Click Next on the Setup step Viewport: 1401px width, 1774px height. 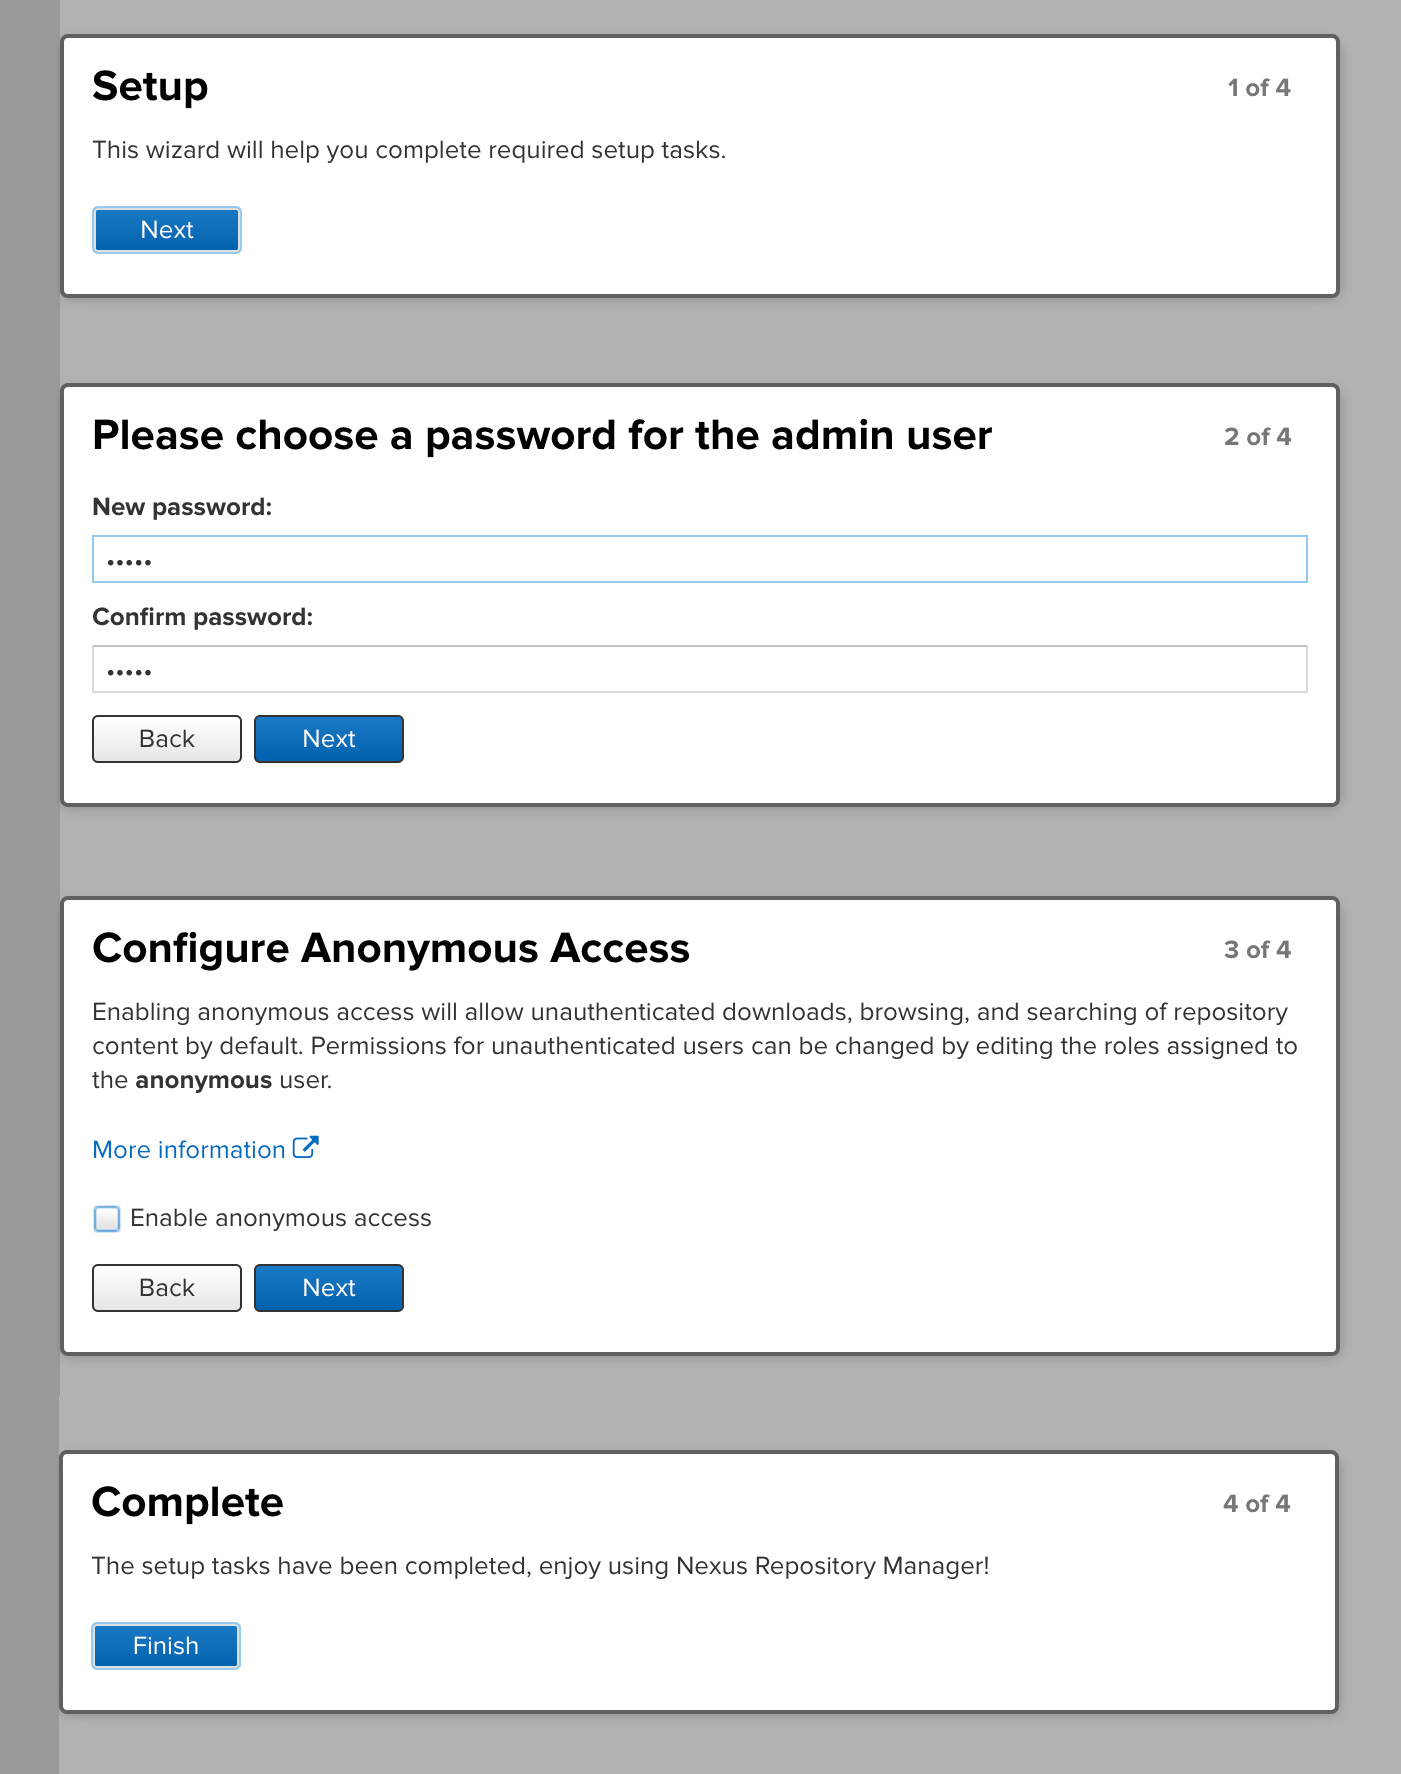[x=167, y=230]
